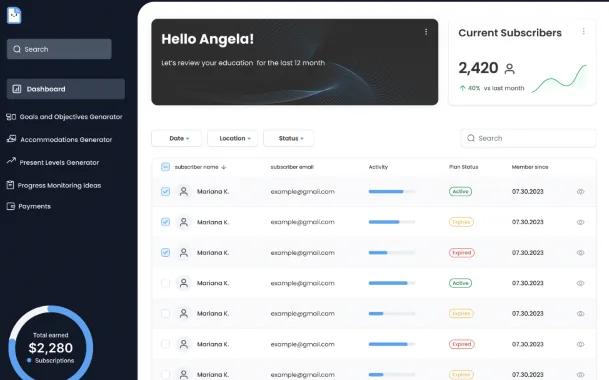Click the magnifier icon in the table search

pyautogui.click(x=471, y=138)
